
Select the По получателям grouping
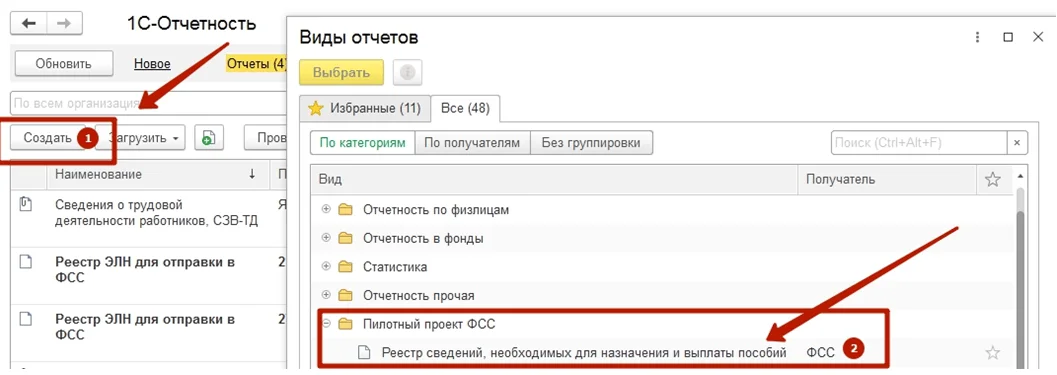click(x=473, y=143)
